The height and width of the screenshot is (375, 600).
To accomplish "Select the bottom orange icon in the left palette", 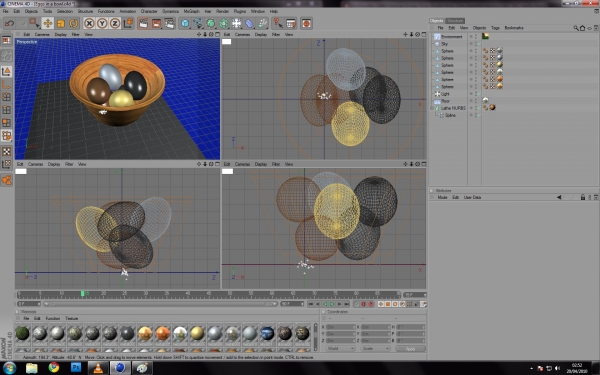I will [6, 179].
